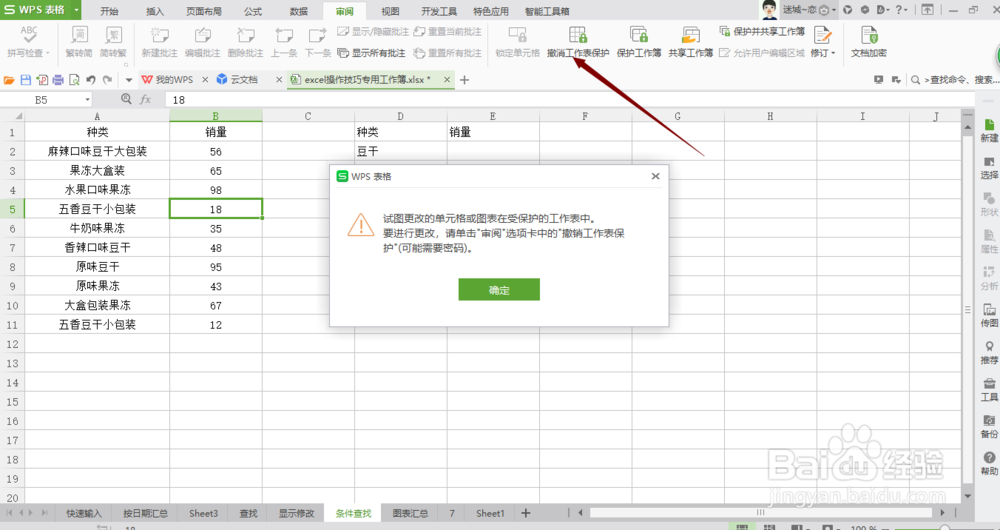Click the fx insert function icon
1000x530 pixels.
[x=145, y=99]
